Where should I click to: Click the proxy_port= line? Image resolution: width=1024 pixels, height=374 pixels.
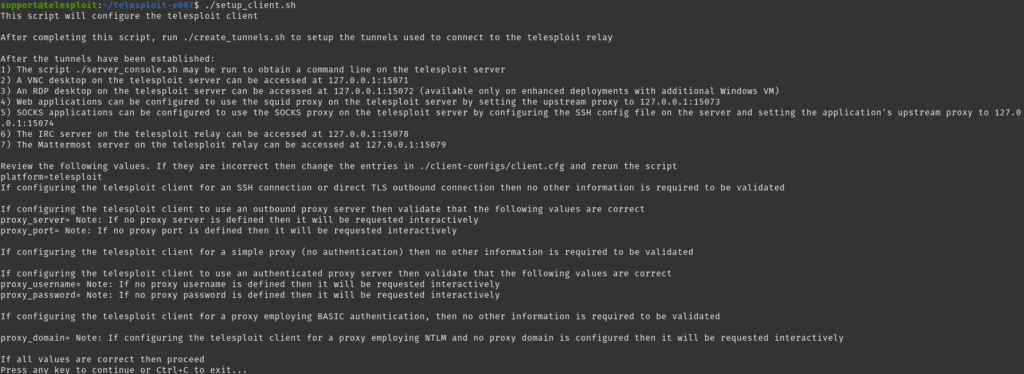pyautogui.click(x=228, y=230)
